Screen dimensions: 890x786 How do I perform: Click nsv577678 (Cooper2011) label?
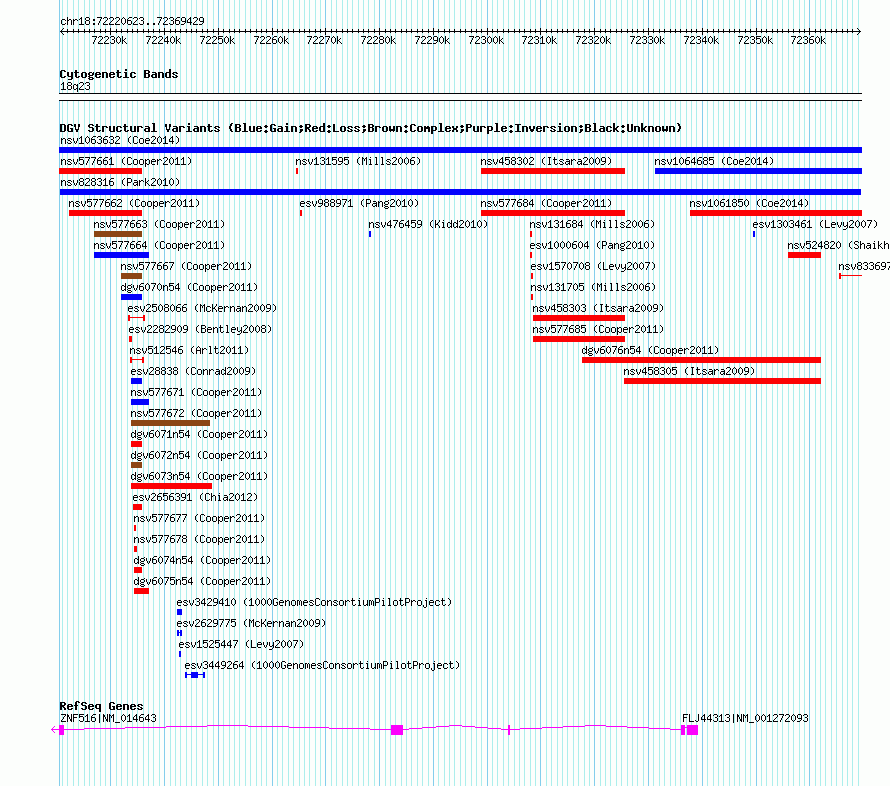tap(199, 539)
